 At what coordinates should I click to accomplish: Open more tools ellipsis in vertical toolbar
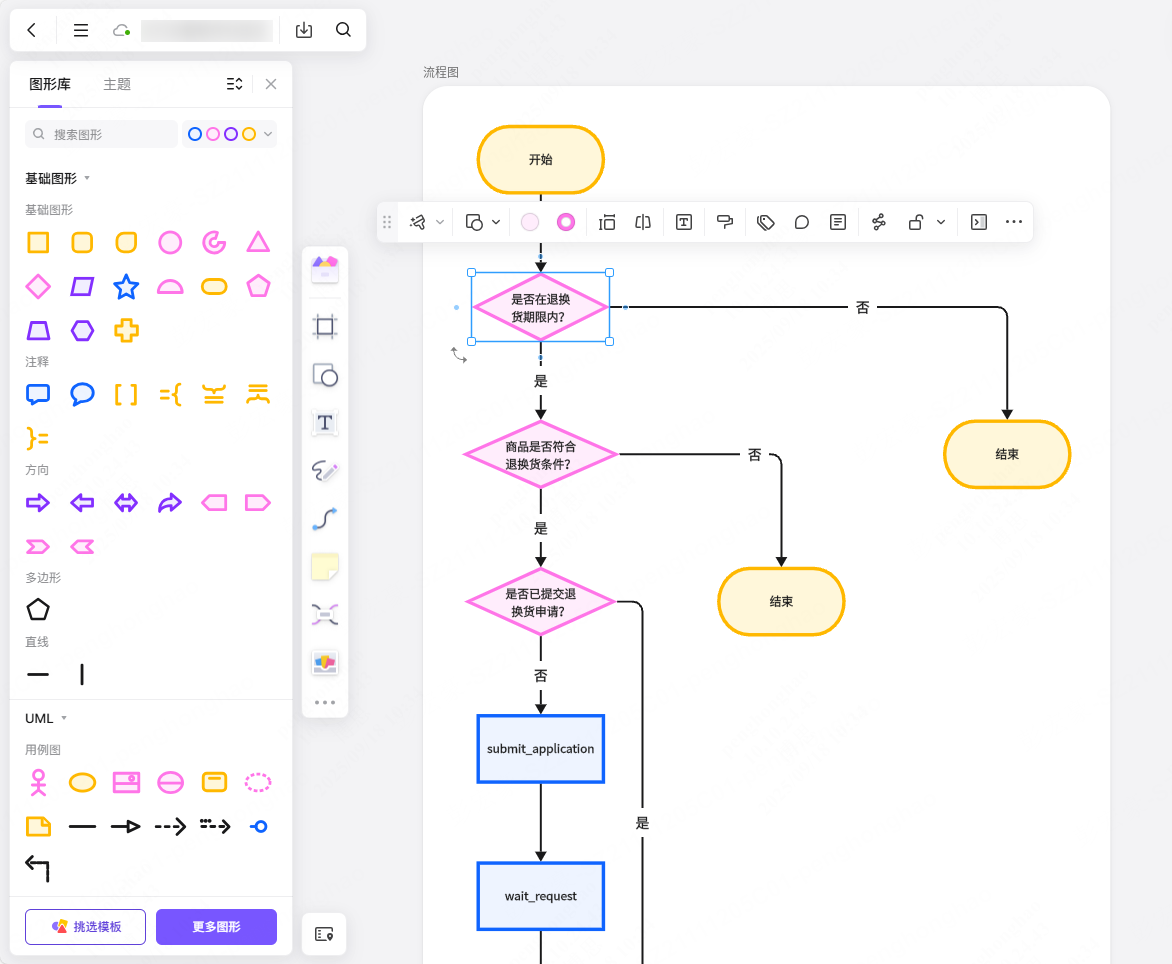pyautogui.click(x=325, y=702)
